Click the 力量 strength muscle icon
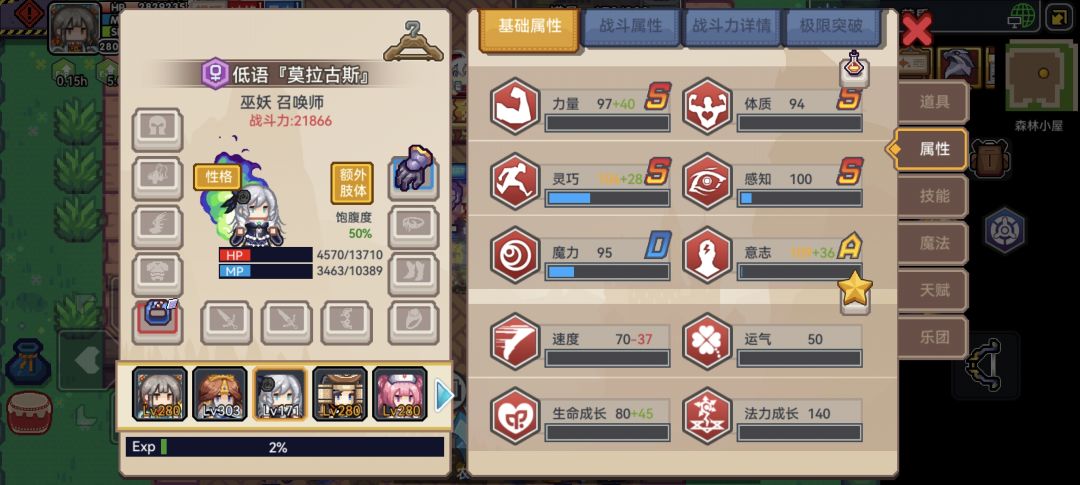This screenshot has width=1080, height=485. tap(515, 107)
